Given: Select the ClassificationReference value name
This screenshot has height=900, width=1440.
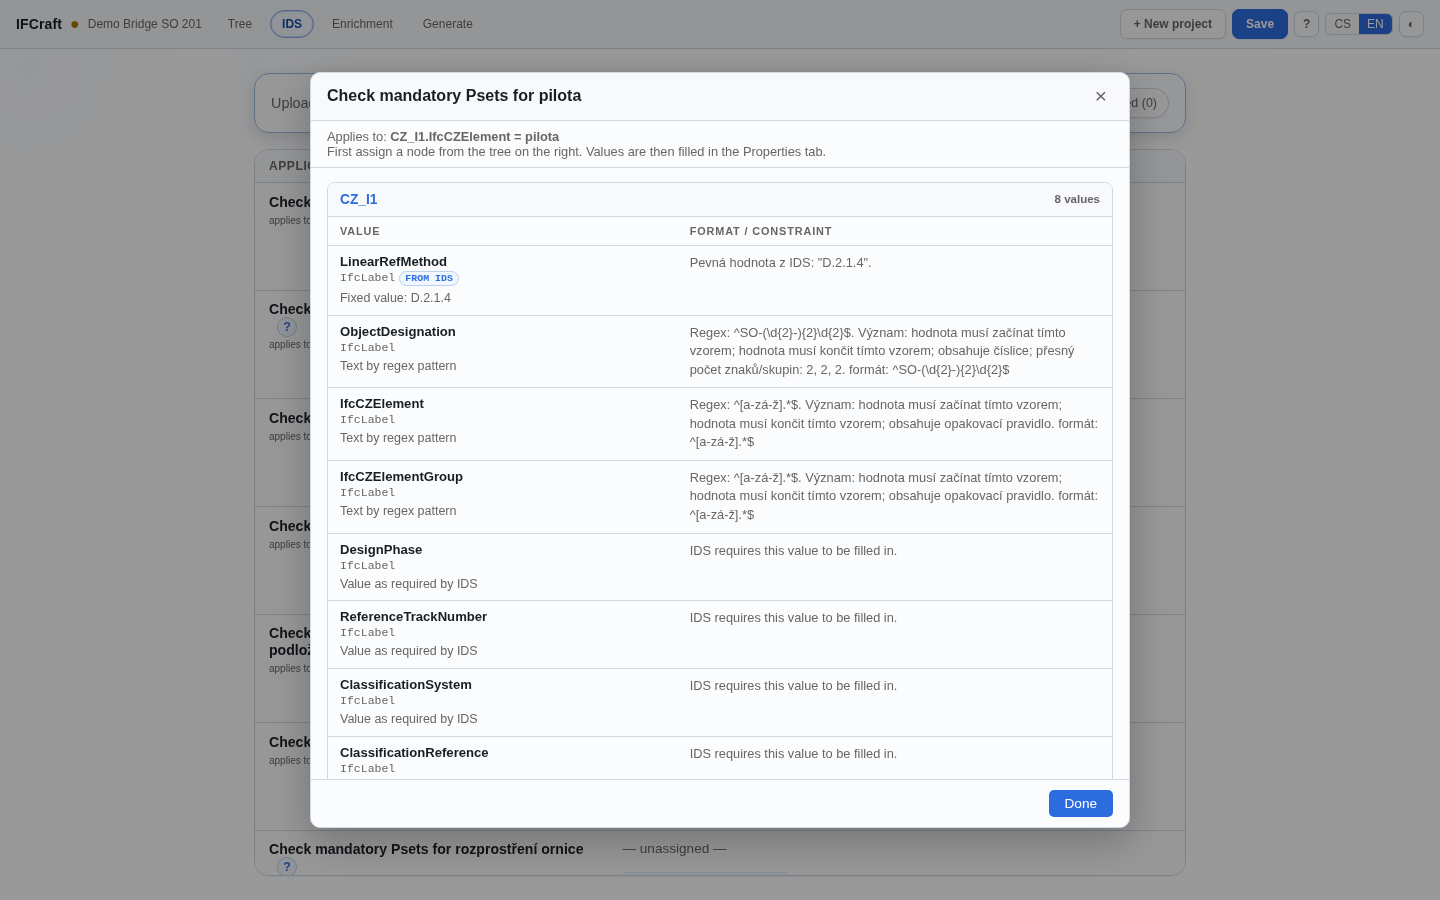Looking at the screenshot, I should coord(414,753).
